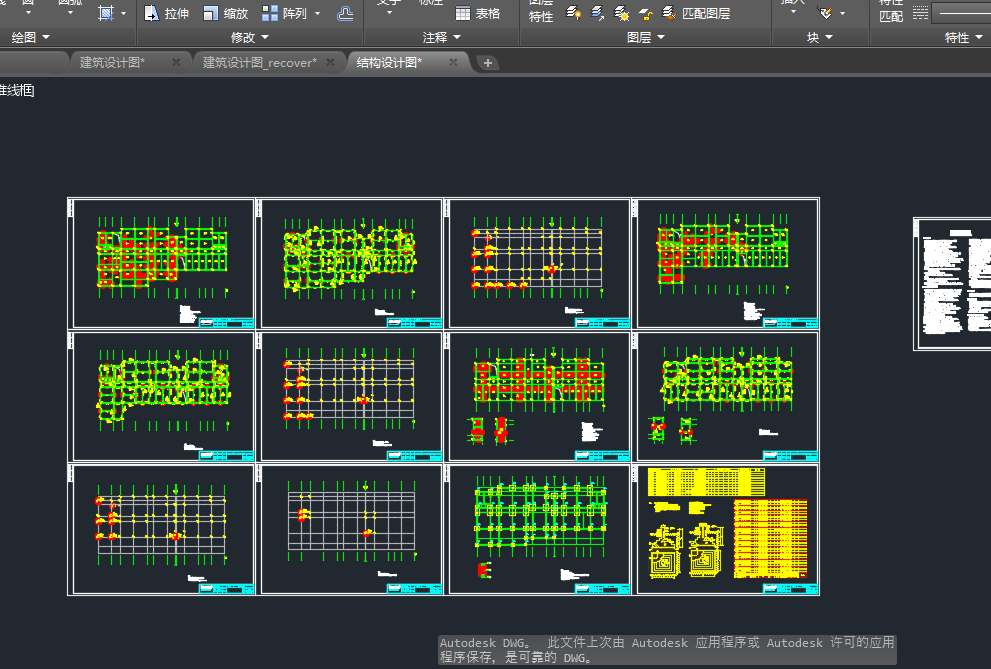991x669 pixels.
Task: Click the cyan title block of bottom-left sheet
Action: [226, 588]
